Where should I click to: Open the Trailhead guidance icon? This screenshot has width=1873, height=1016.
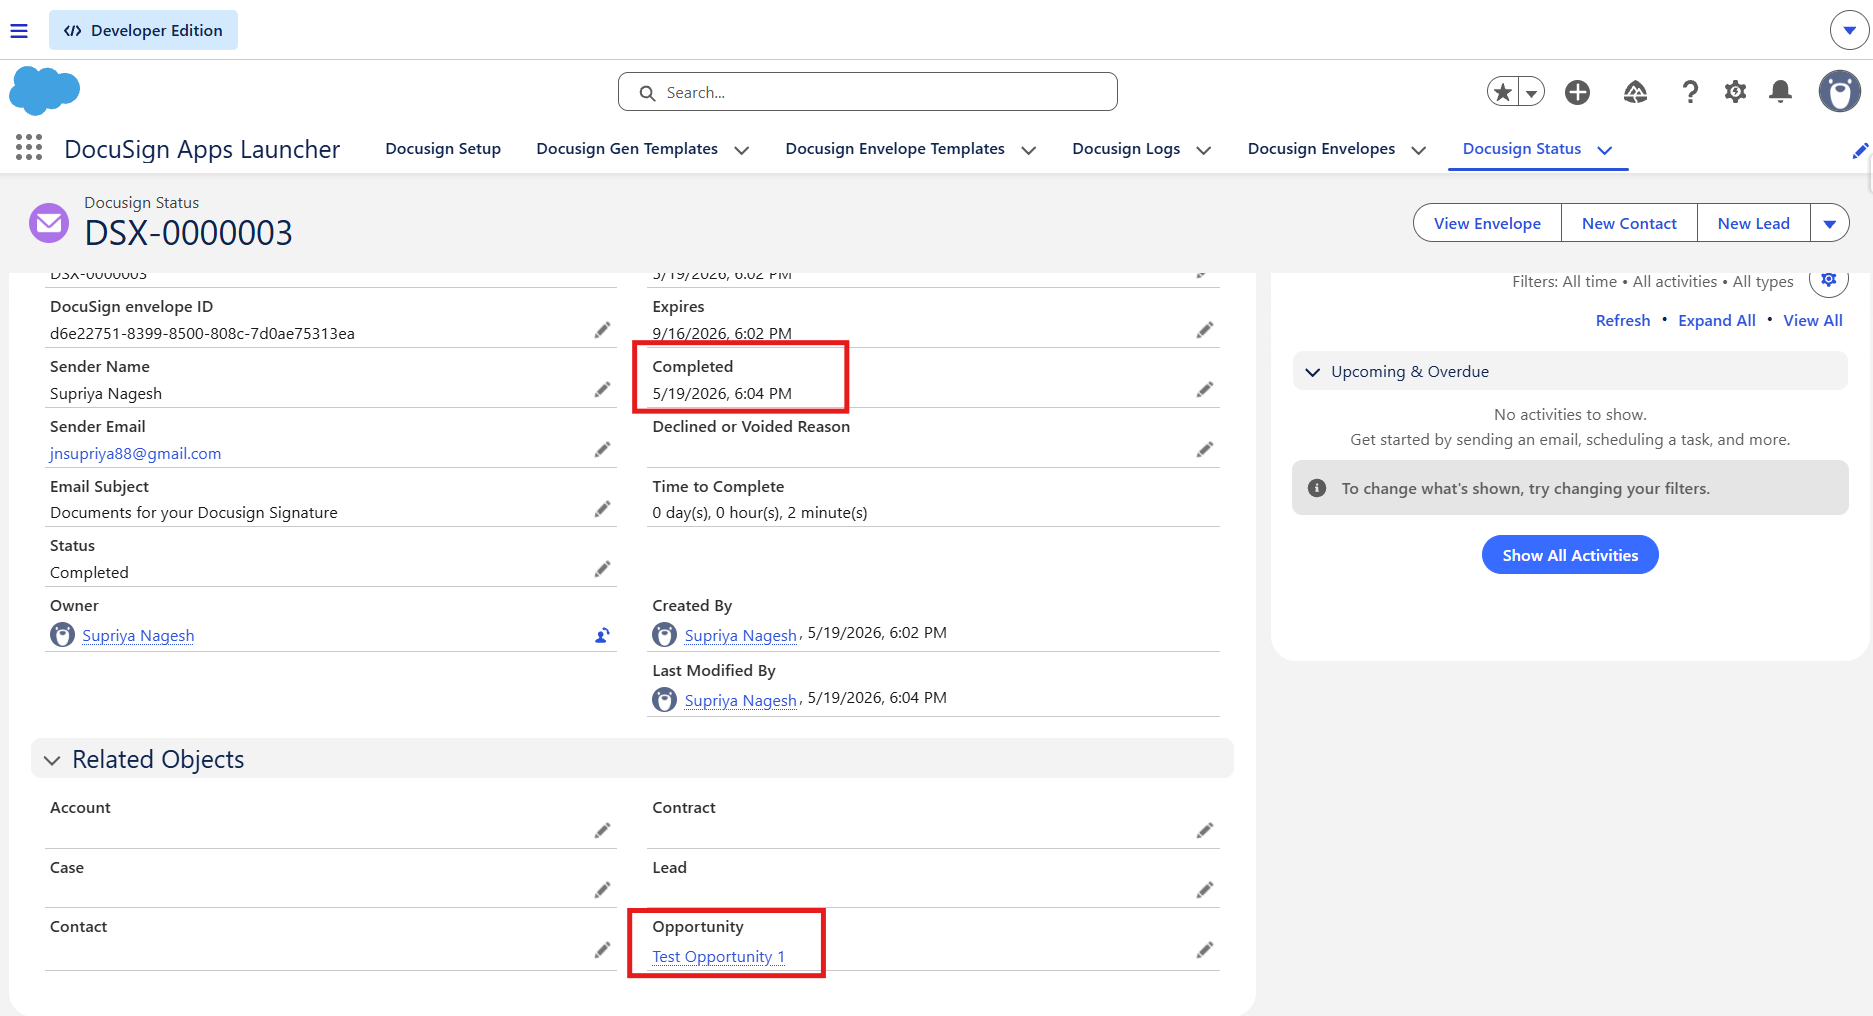1635,92
